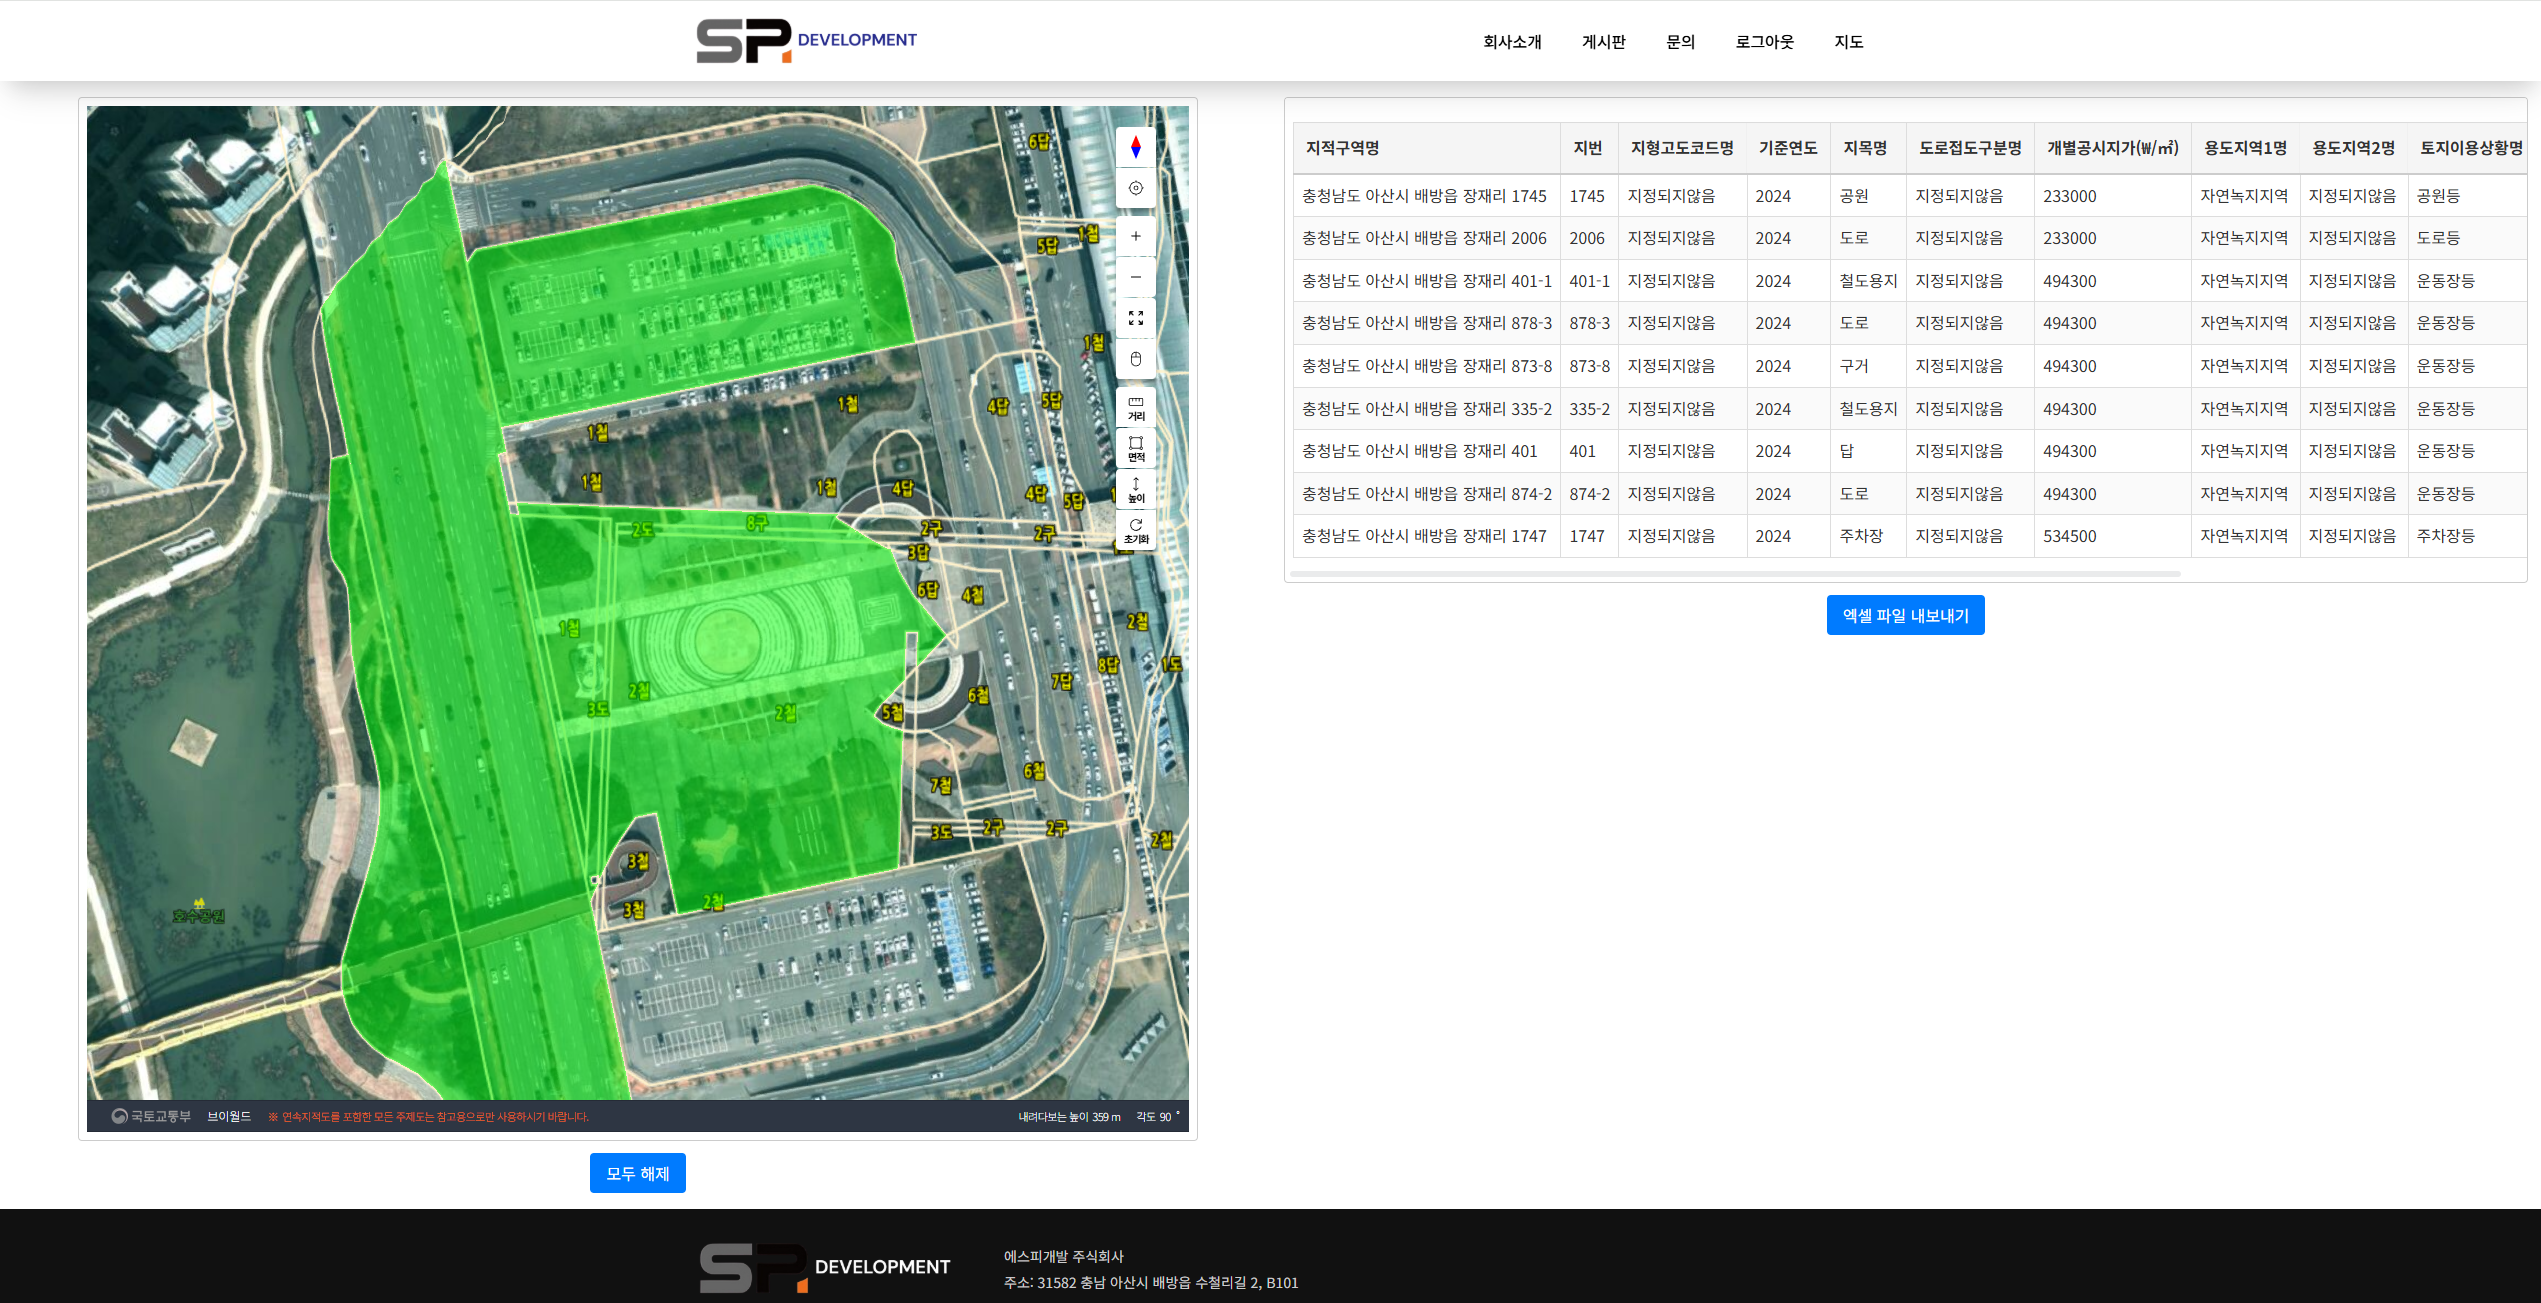2541x1303 pixels.
Task: Activate the 면적 area measurement tool
Action: pos(1135,448)
